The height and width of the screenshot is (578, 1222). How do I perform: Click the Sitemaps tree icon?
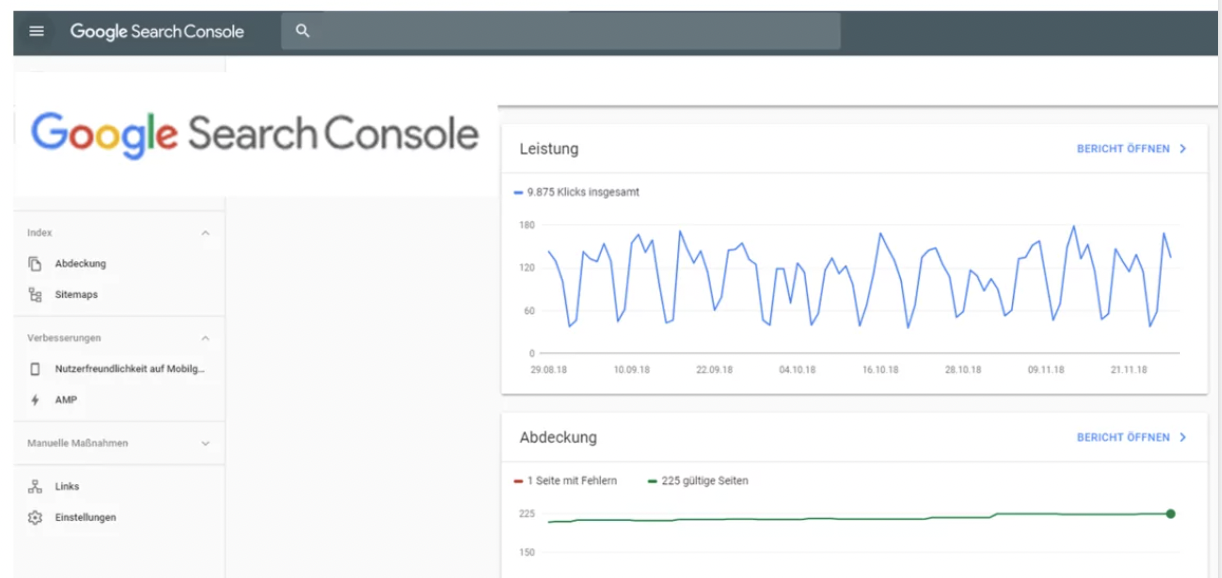[35, 295]
